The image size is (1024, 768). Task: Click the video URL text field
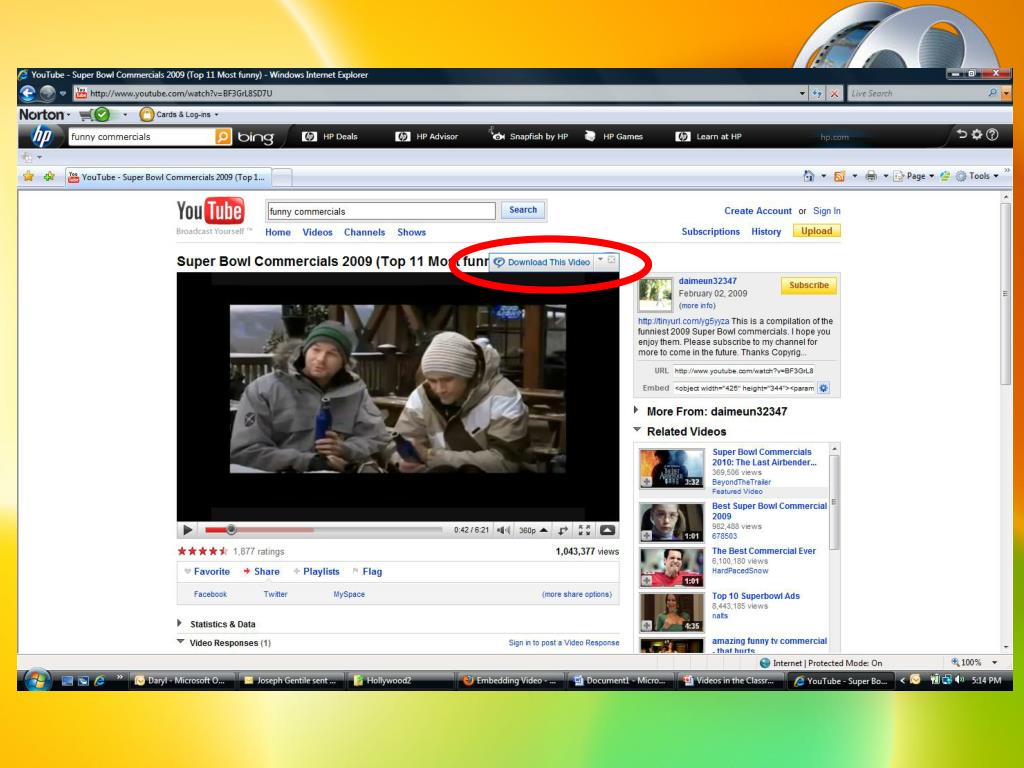tap(744, 370)
